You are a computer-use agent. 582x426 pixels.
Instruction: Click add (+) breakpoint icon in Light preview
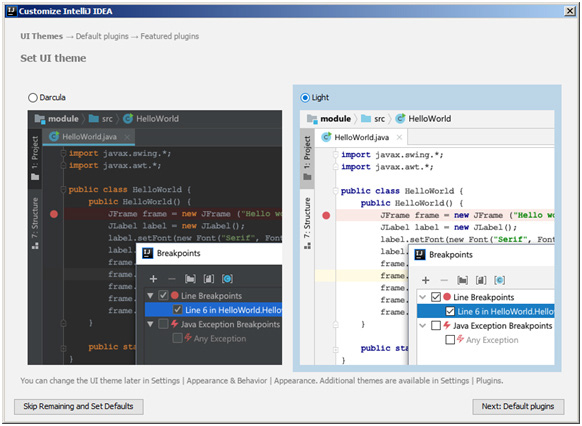coord(426,280)
